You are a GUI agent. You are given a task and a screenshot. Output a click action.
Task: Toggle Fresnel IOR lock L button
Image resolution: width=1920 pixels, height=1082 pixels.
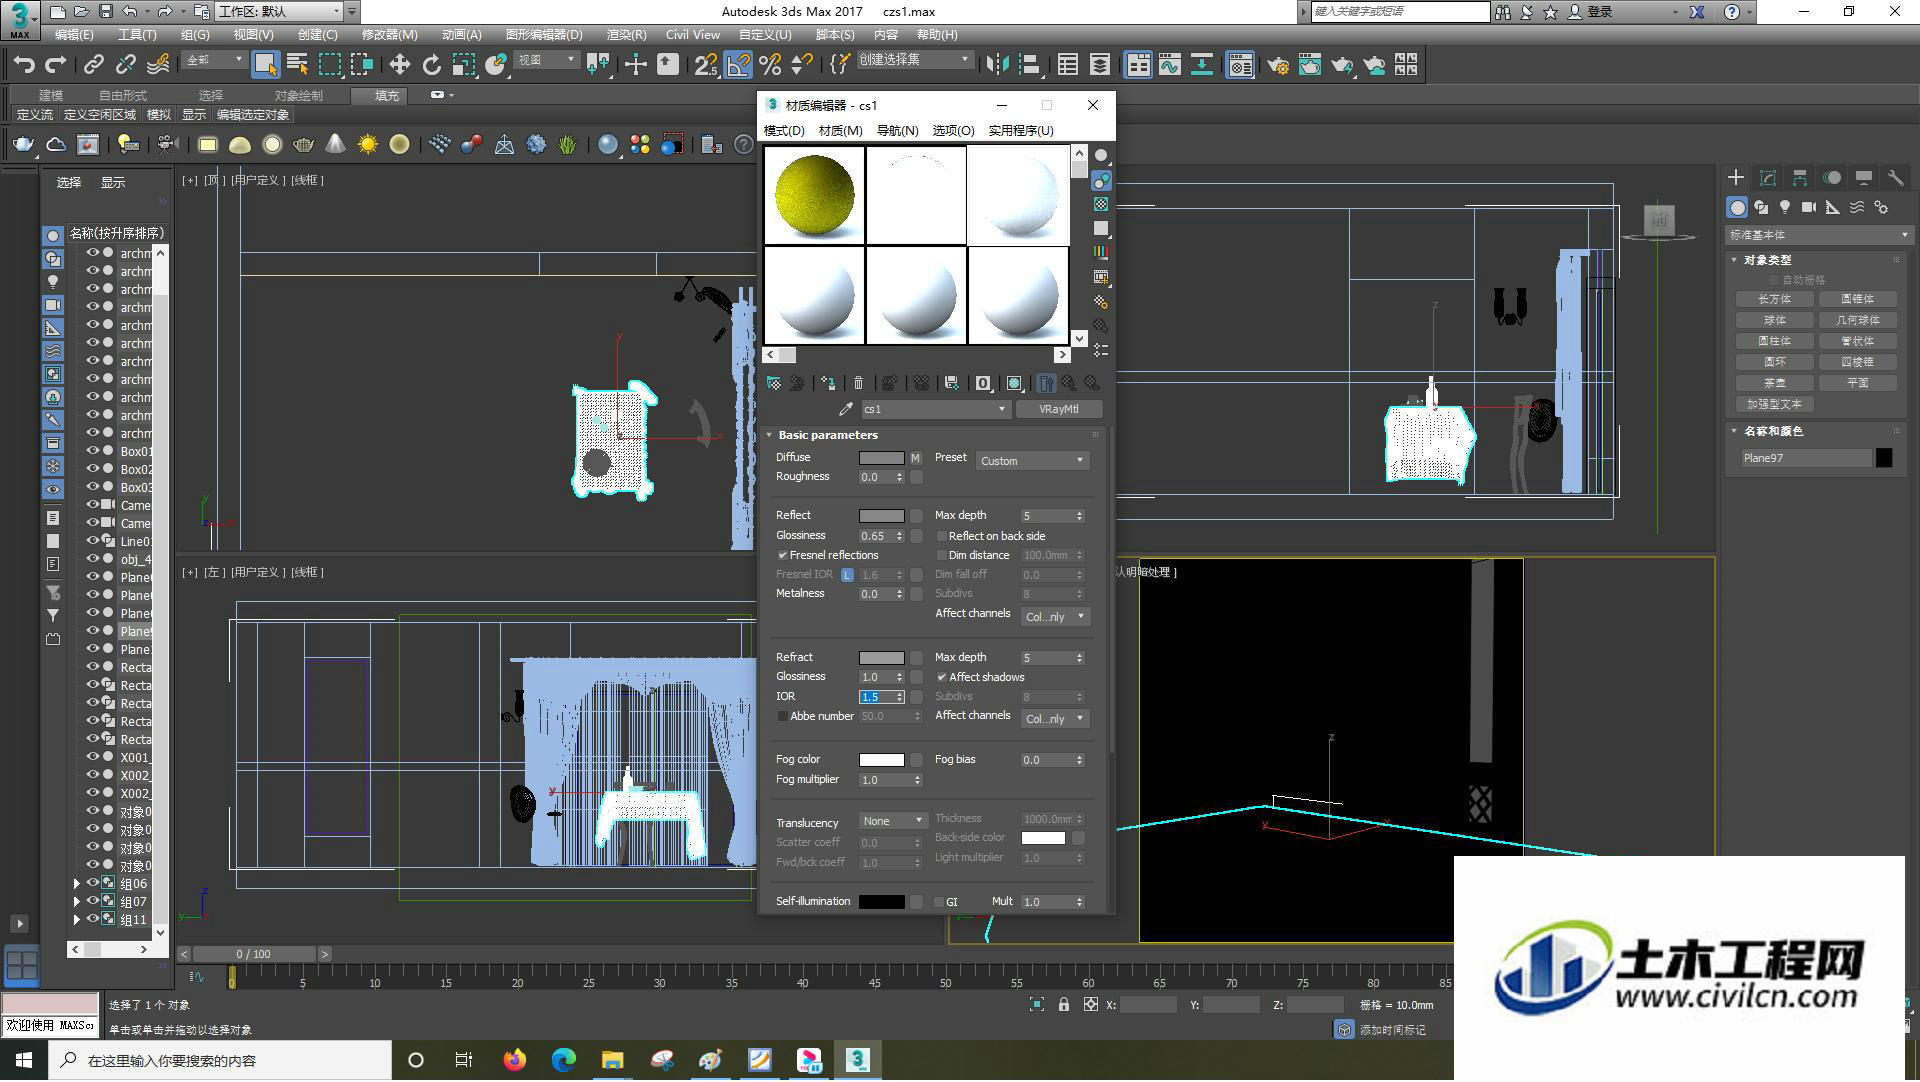[x=847, y=575]
